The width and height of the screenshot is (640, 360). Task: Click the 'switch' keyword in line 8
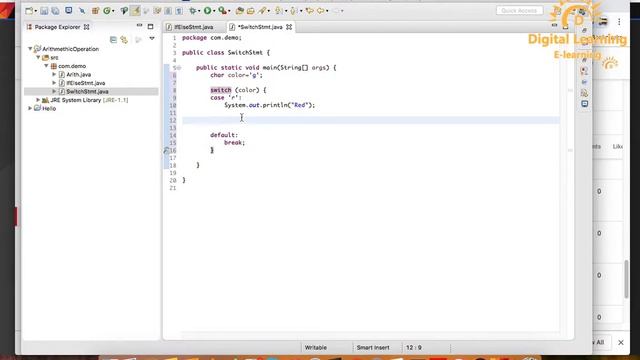pyautogui.click(x=221, y=90)
